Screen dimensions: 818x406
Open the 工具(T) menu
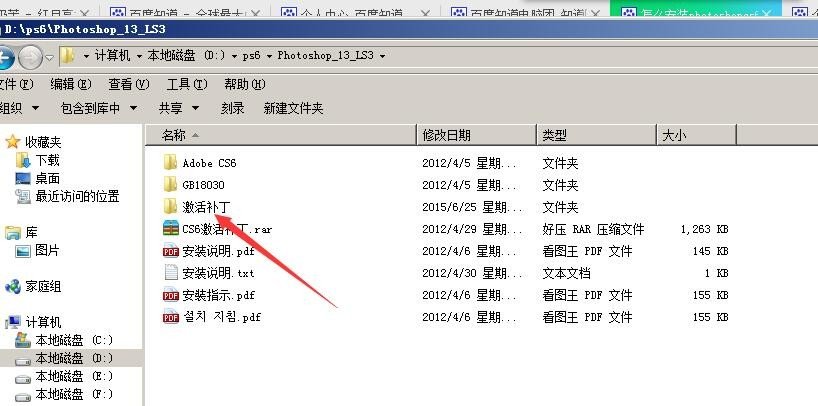tap(187, 84)
